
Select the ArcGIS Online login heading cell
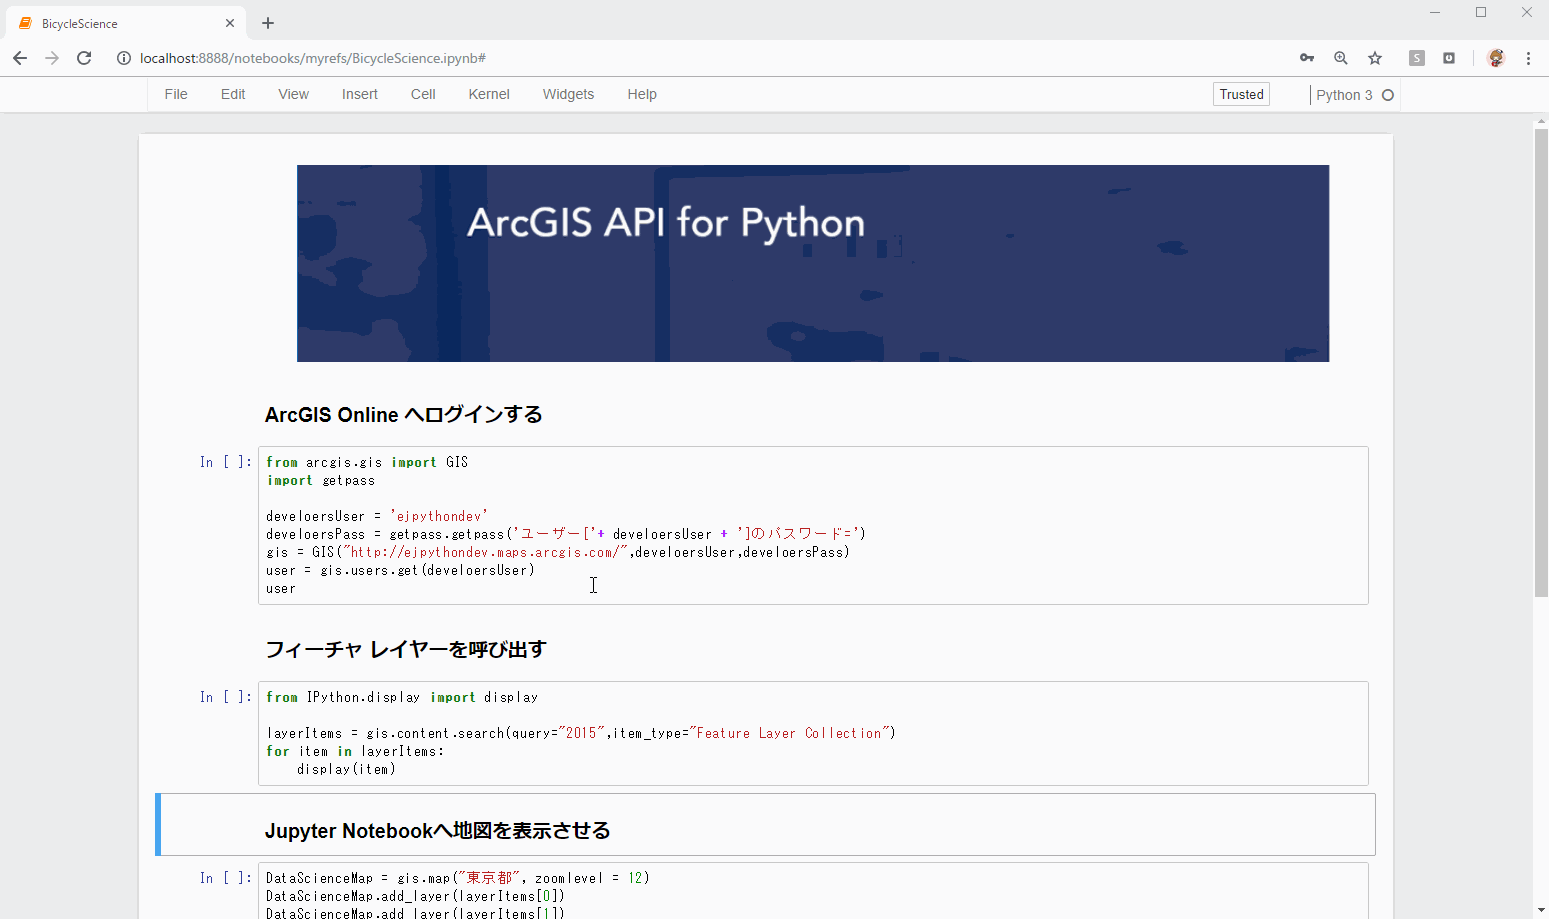pyautogui.click(x=404, y=414)
